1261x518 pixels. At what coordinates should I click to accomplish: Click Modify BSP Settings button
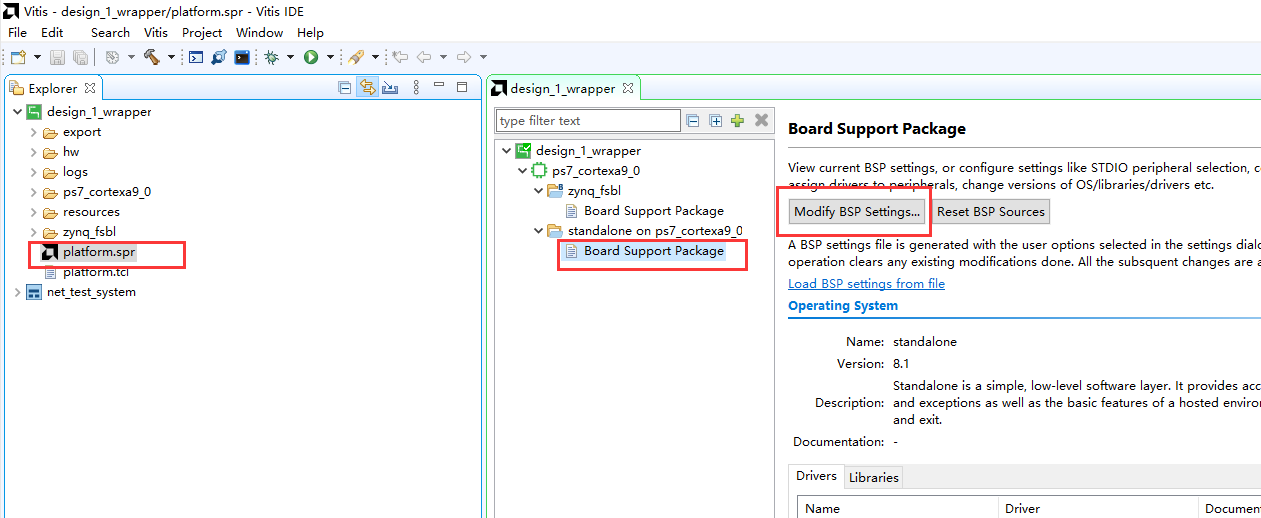pyautogui.click(x=857, y=211)
